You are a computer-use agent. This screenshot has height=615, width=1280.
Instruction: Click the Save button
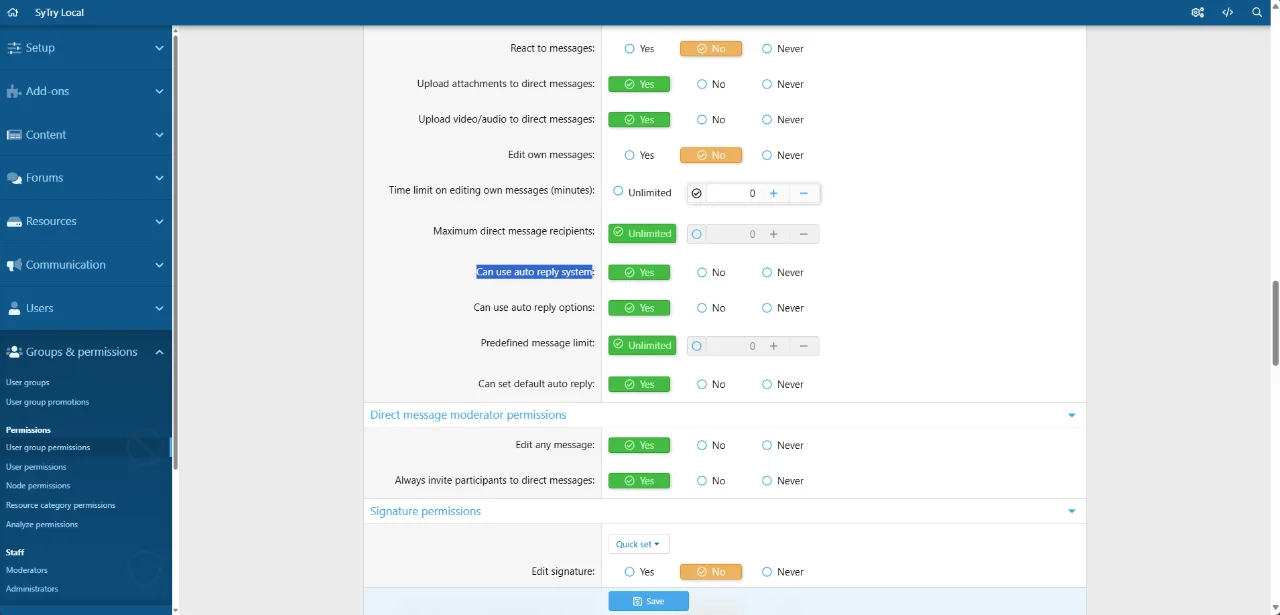(648, 601)
